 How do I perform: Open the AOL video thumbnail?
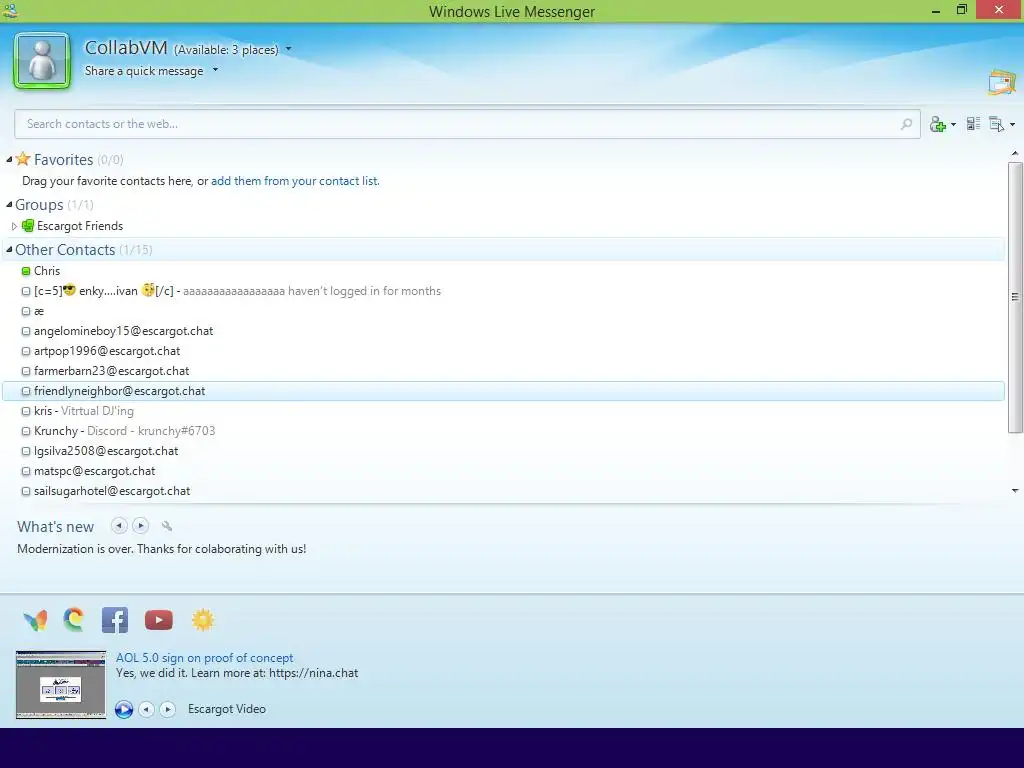coord(61,684)
